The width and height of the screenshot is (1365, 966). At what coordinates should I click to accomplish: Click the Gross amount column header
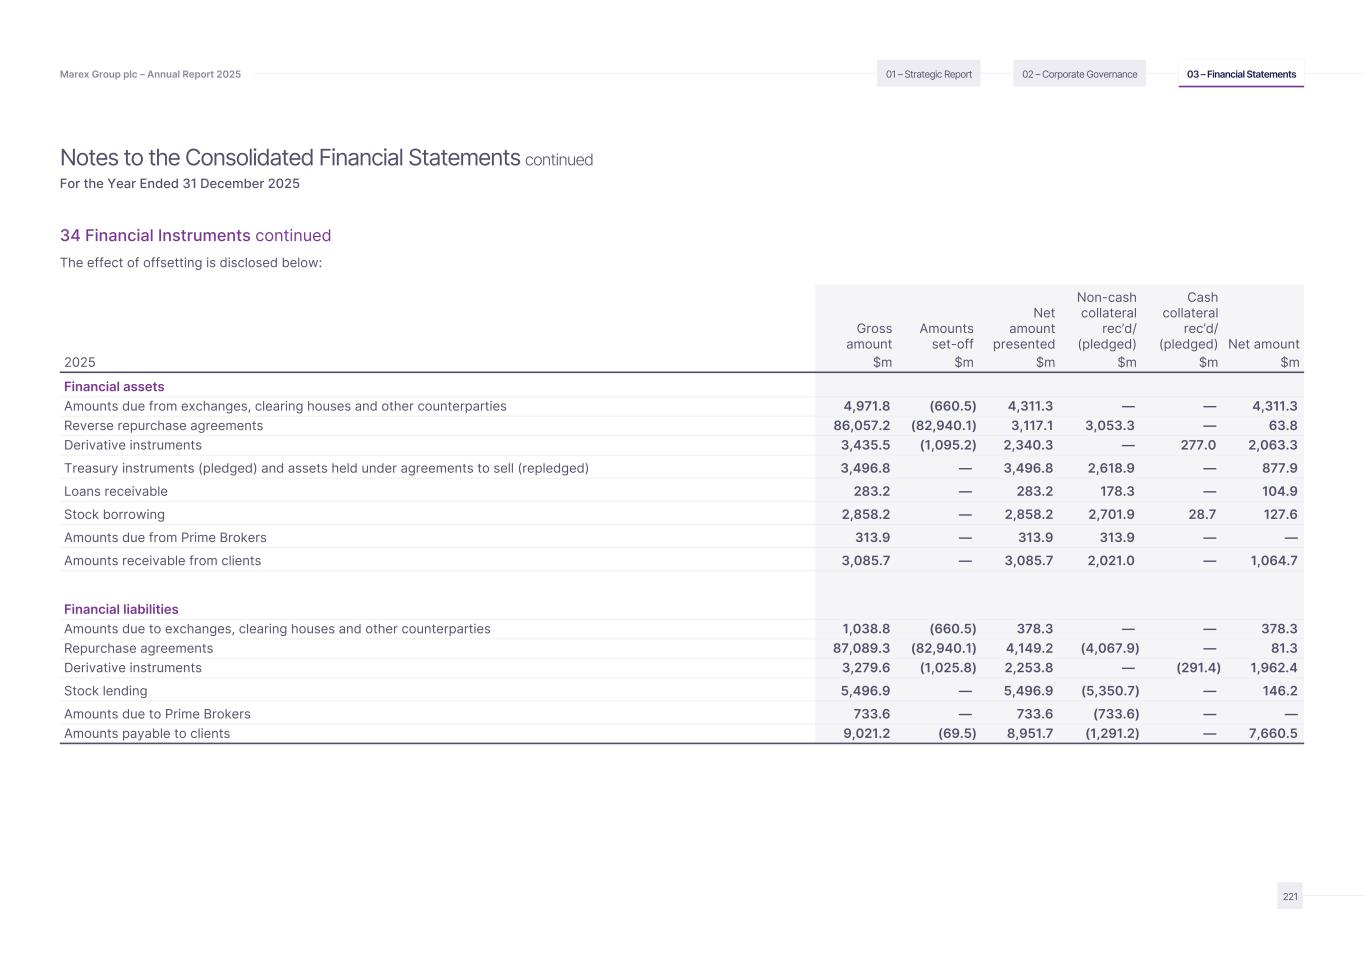point(869,336)
